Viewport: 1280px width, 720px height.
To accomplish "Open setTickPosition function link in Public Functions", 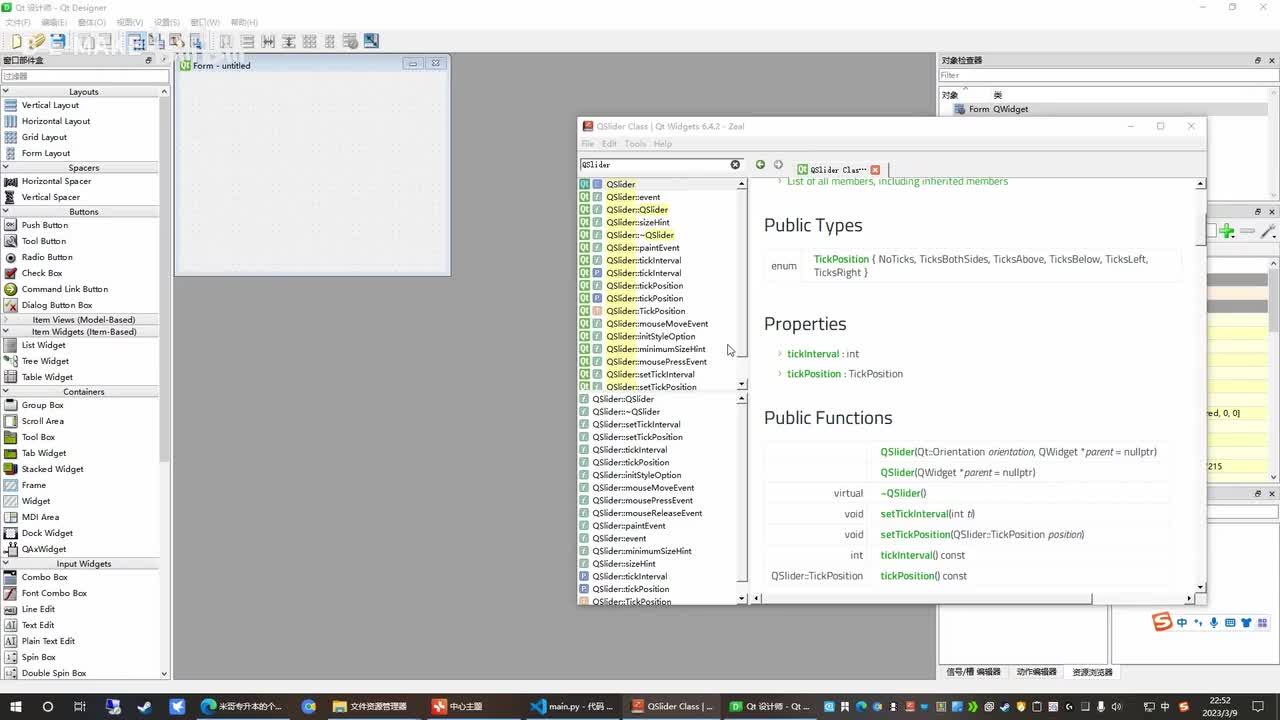I will 915,535.
